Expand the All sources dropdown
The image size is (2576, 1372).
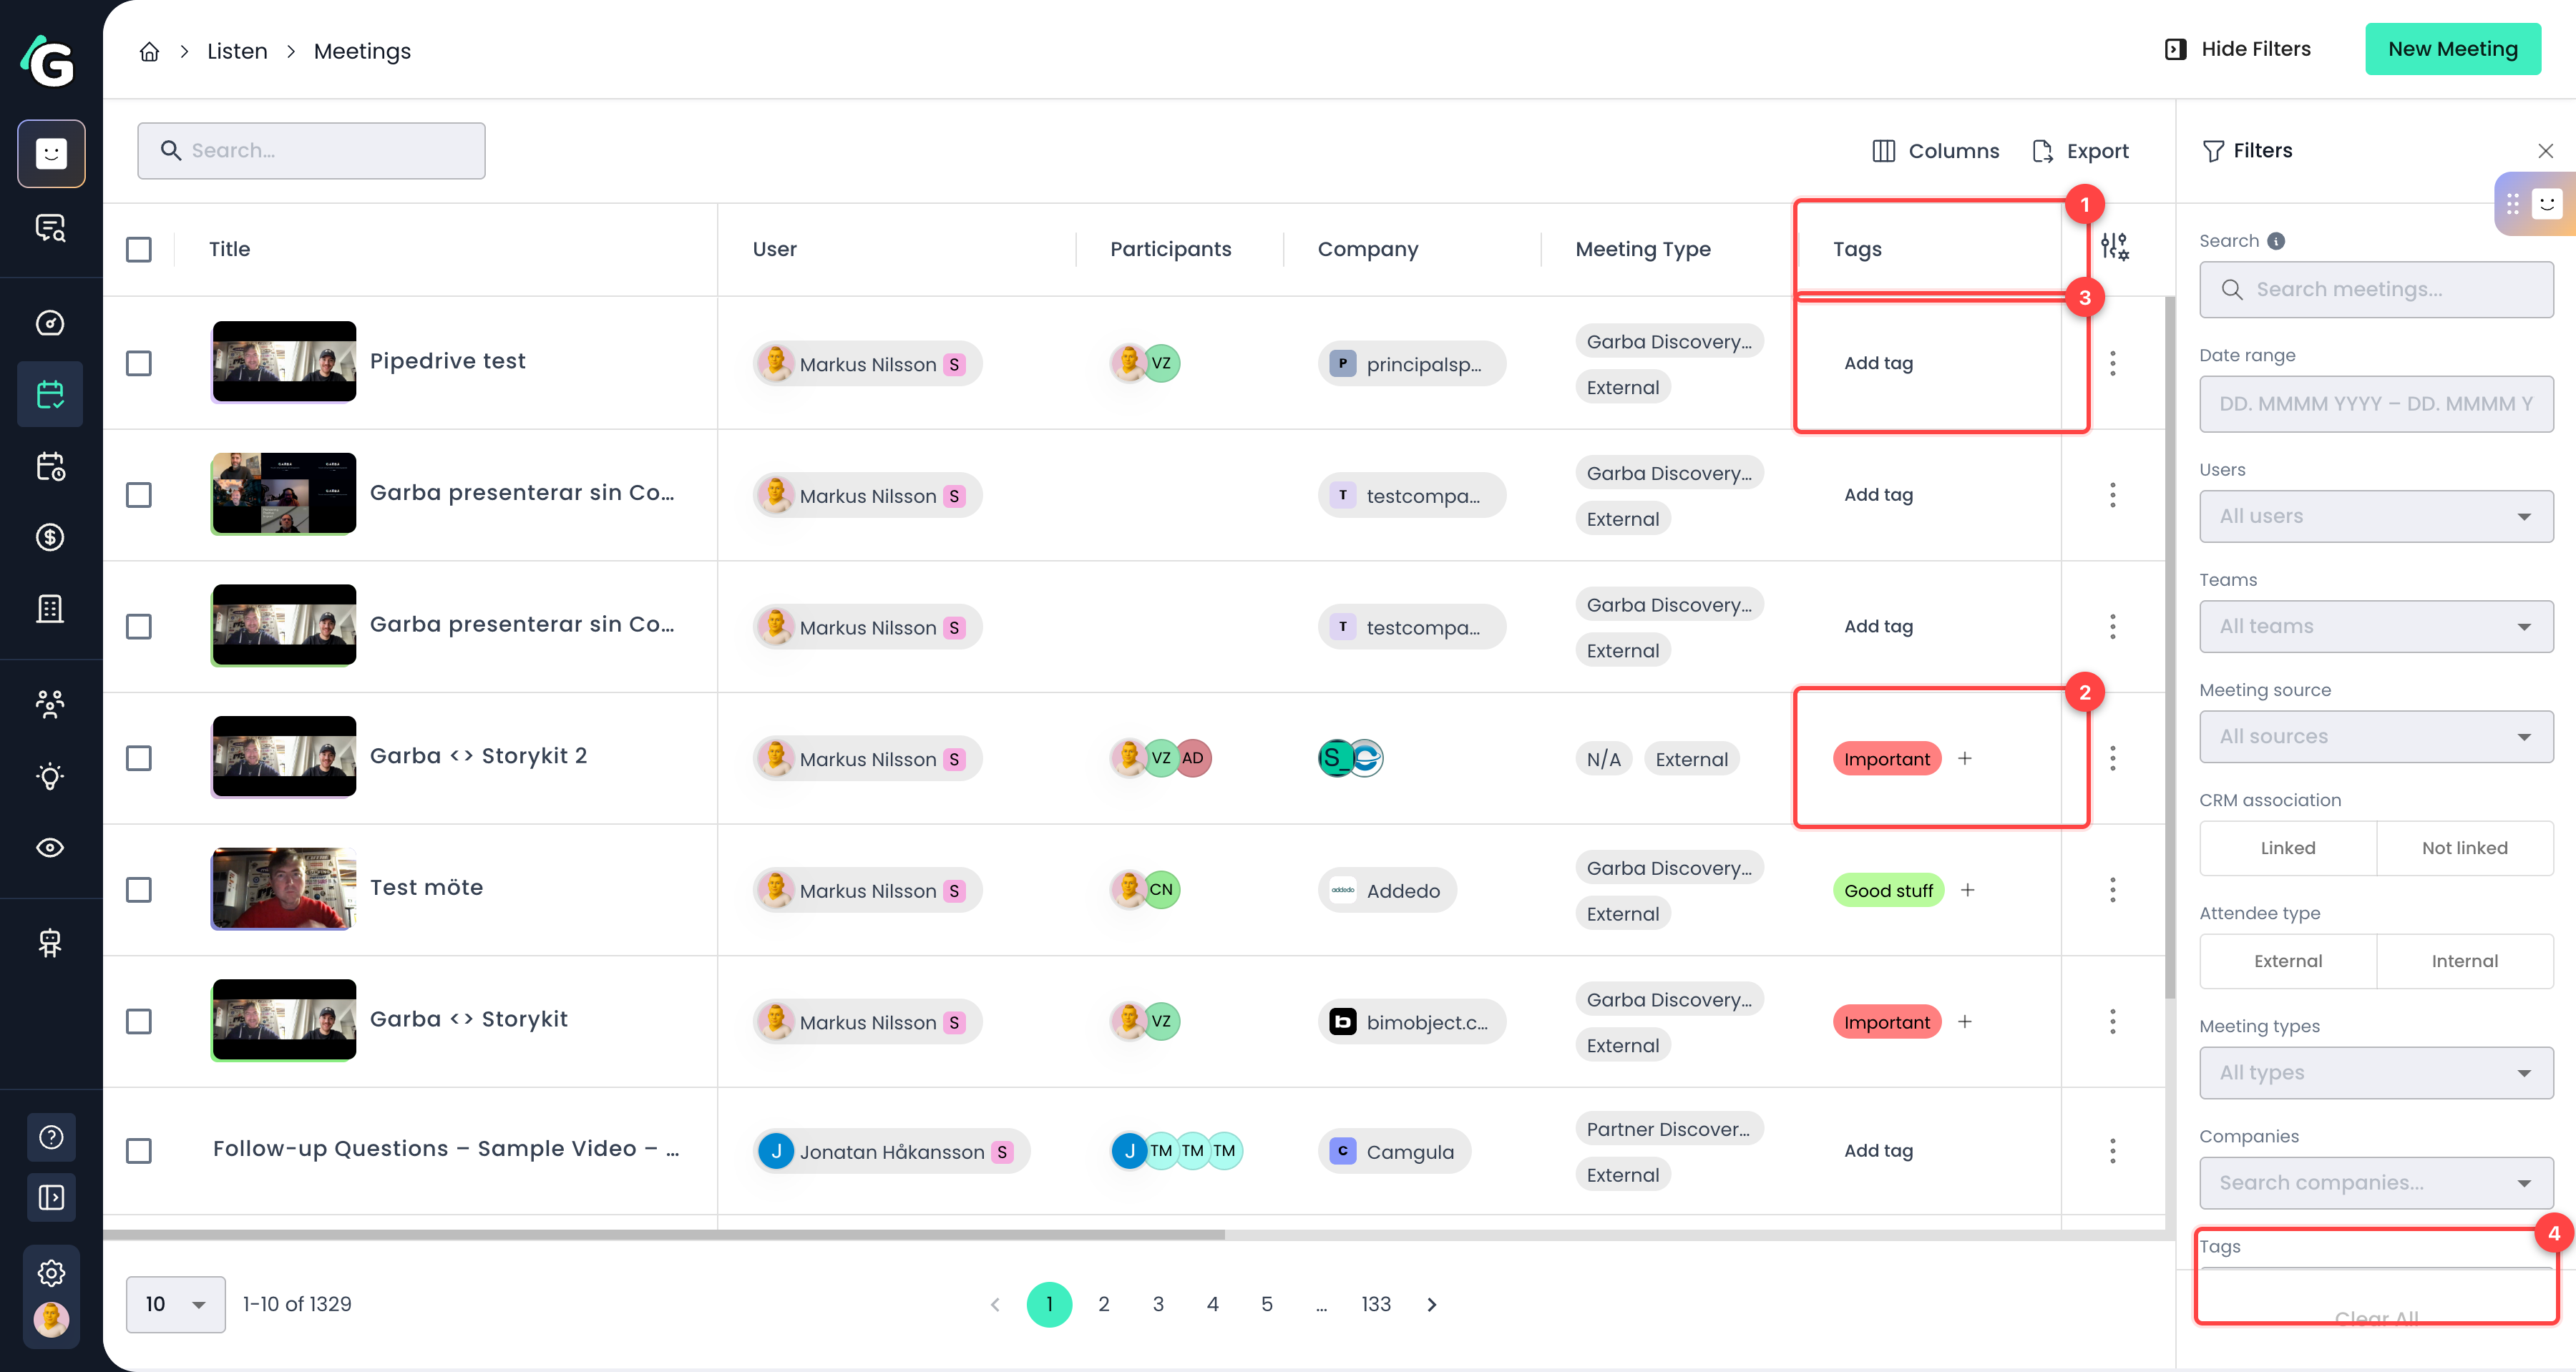tap(2376, 736)
